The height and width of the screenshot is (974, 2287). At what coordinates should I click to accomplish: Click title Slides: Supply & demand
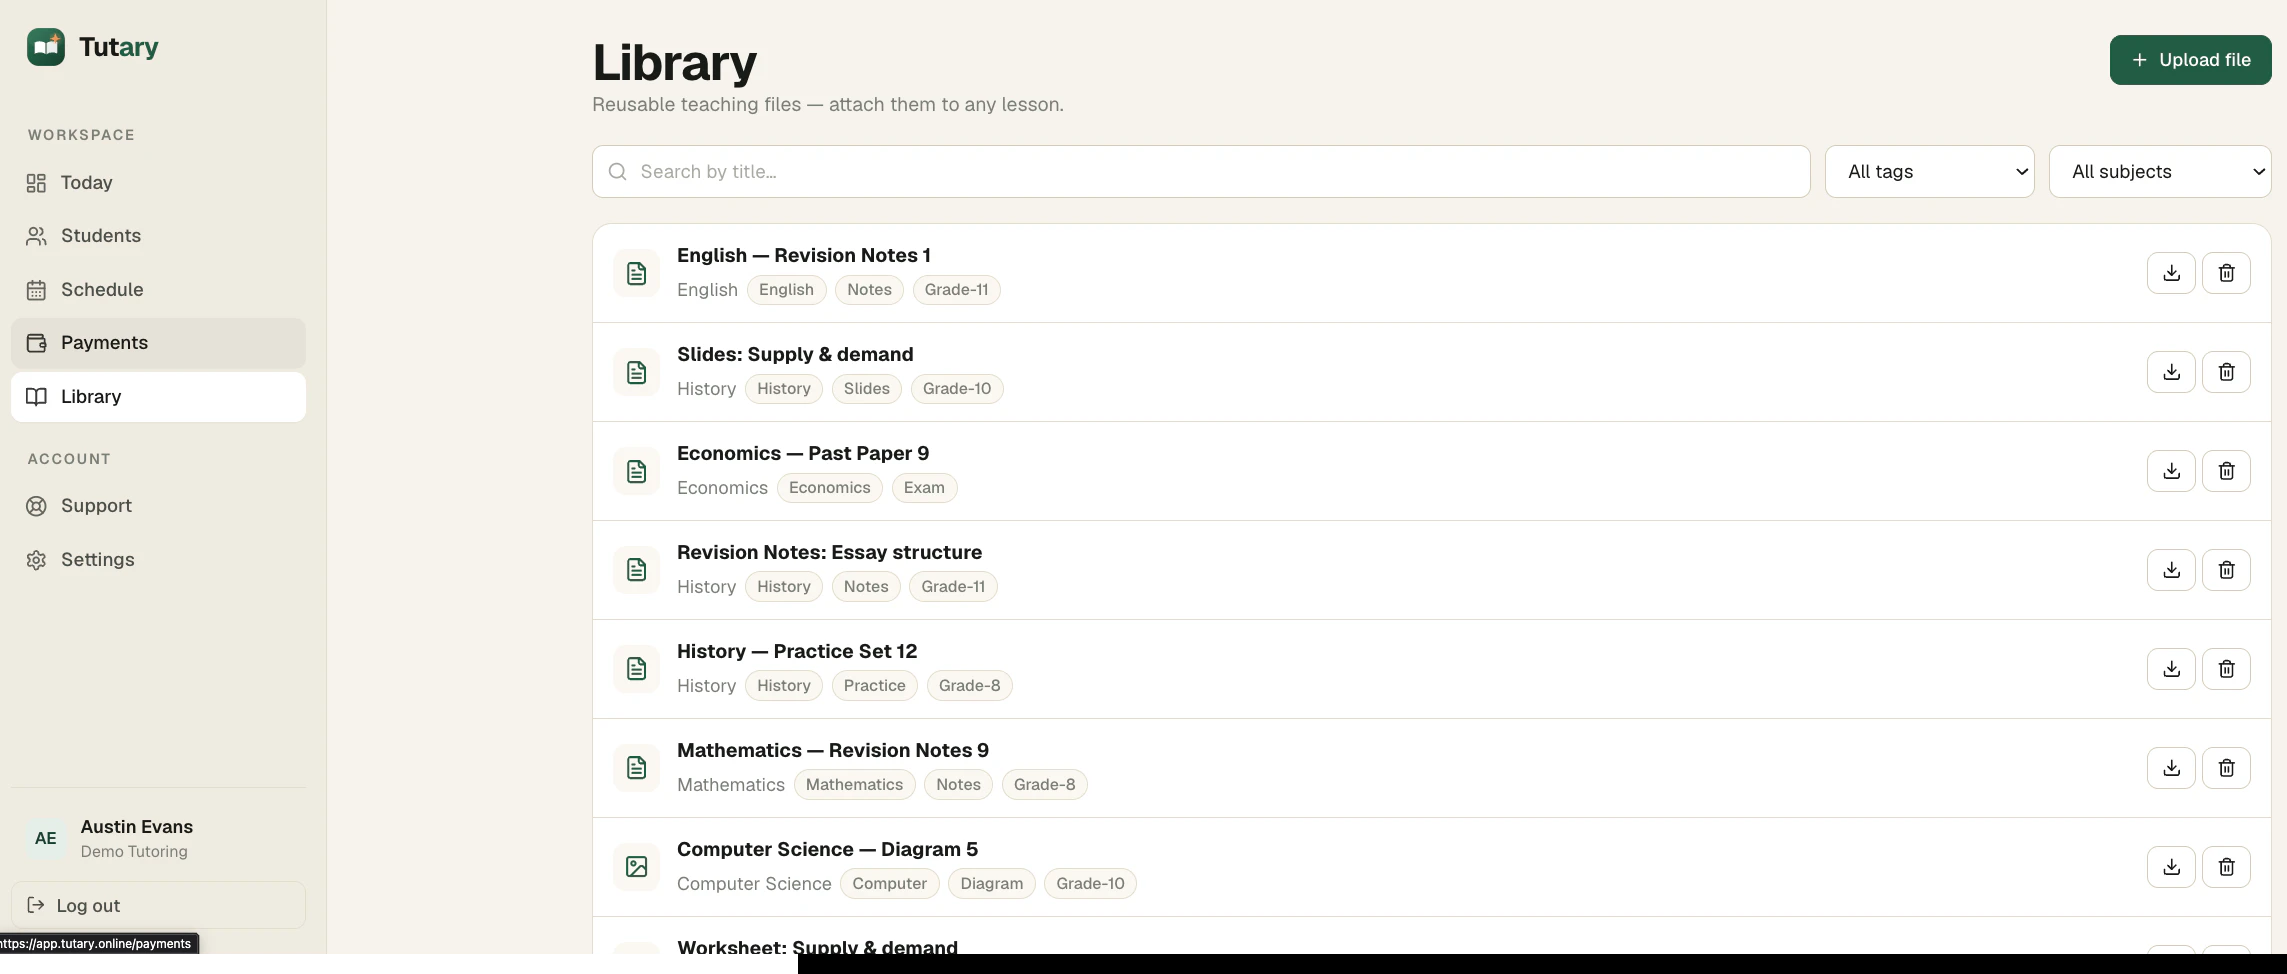click(795, 354)
